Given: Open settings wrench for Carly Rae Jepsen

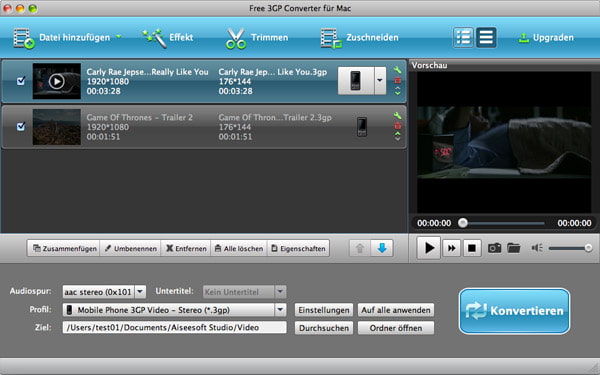Looking at the screenshot, I should click(x=398, y=70).
